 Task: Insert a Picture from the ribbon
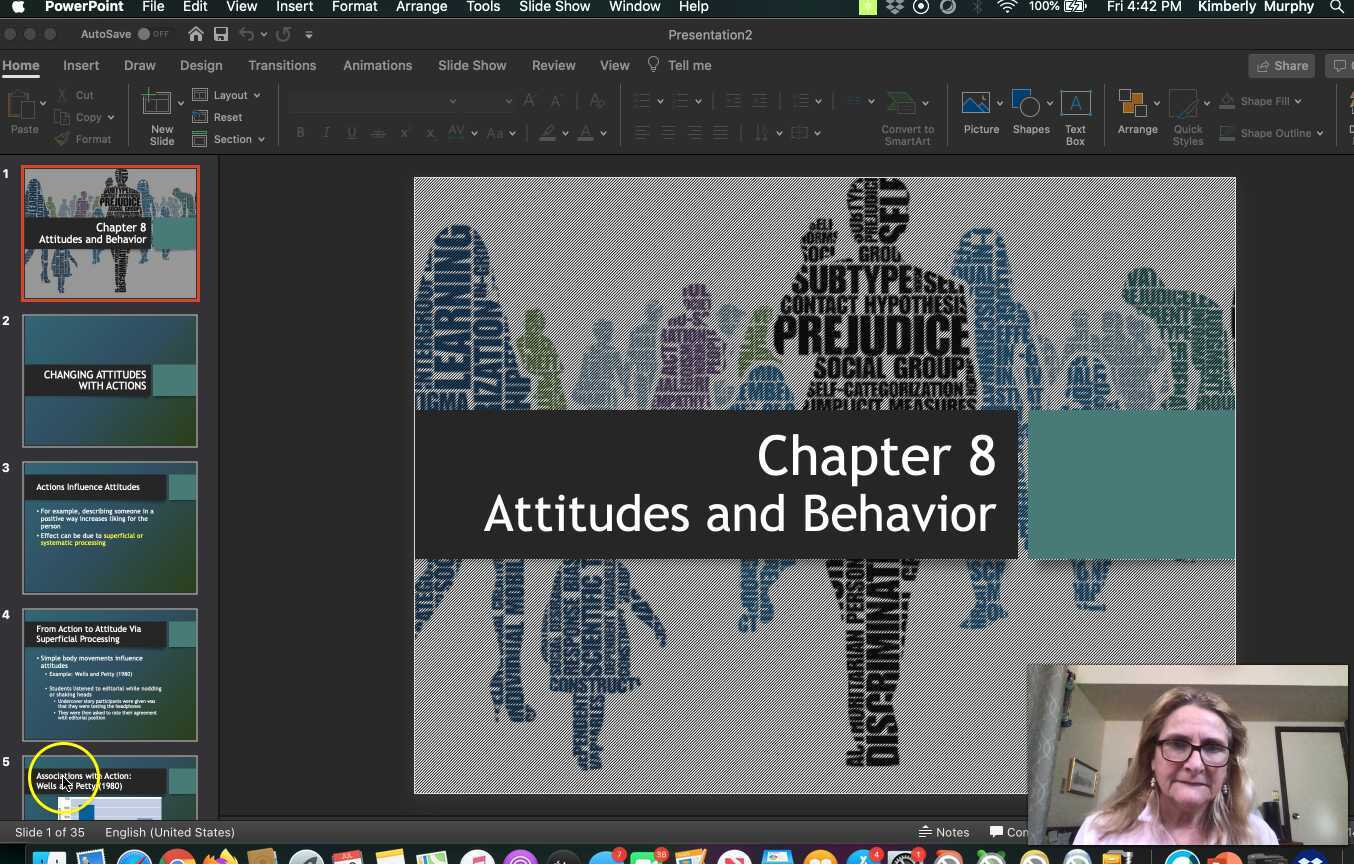[976, 106]
